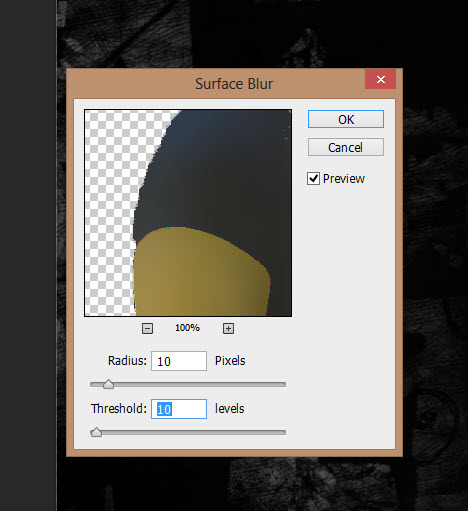468x511 pixels.
Task: Confirm the blur with OK
Action: [x=346, y=119]
